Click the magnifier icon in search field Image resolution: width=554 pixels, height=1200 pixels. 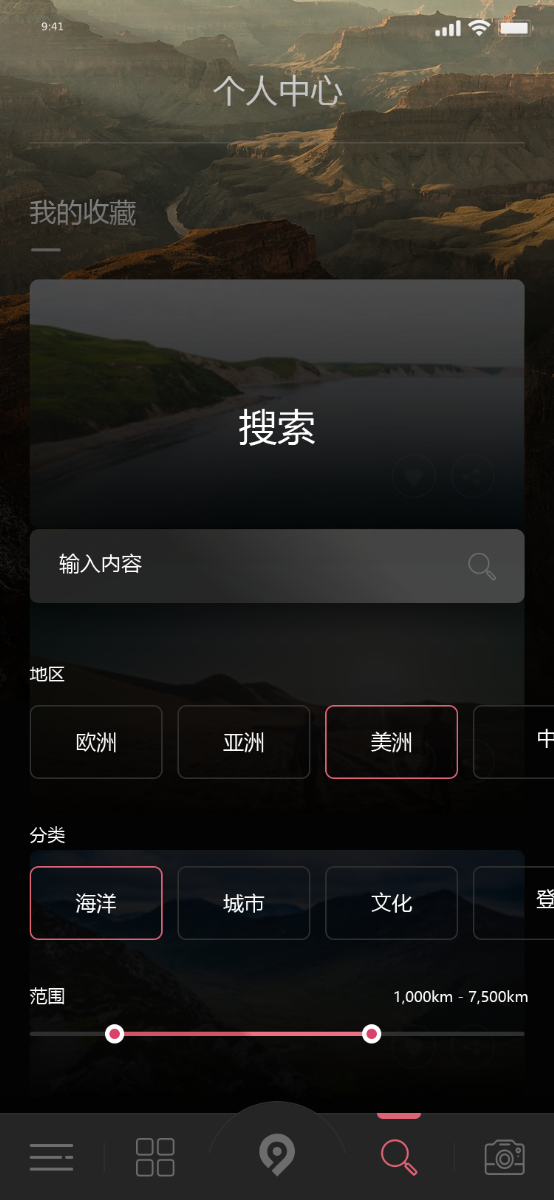point(482,566)
